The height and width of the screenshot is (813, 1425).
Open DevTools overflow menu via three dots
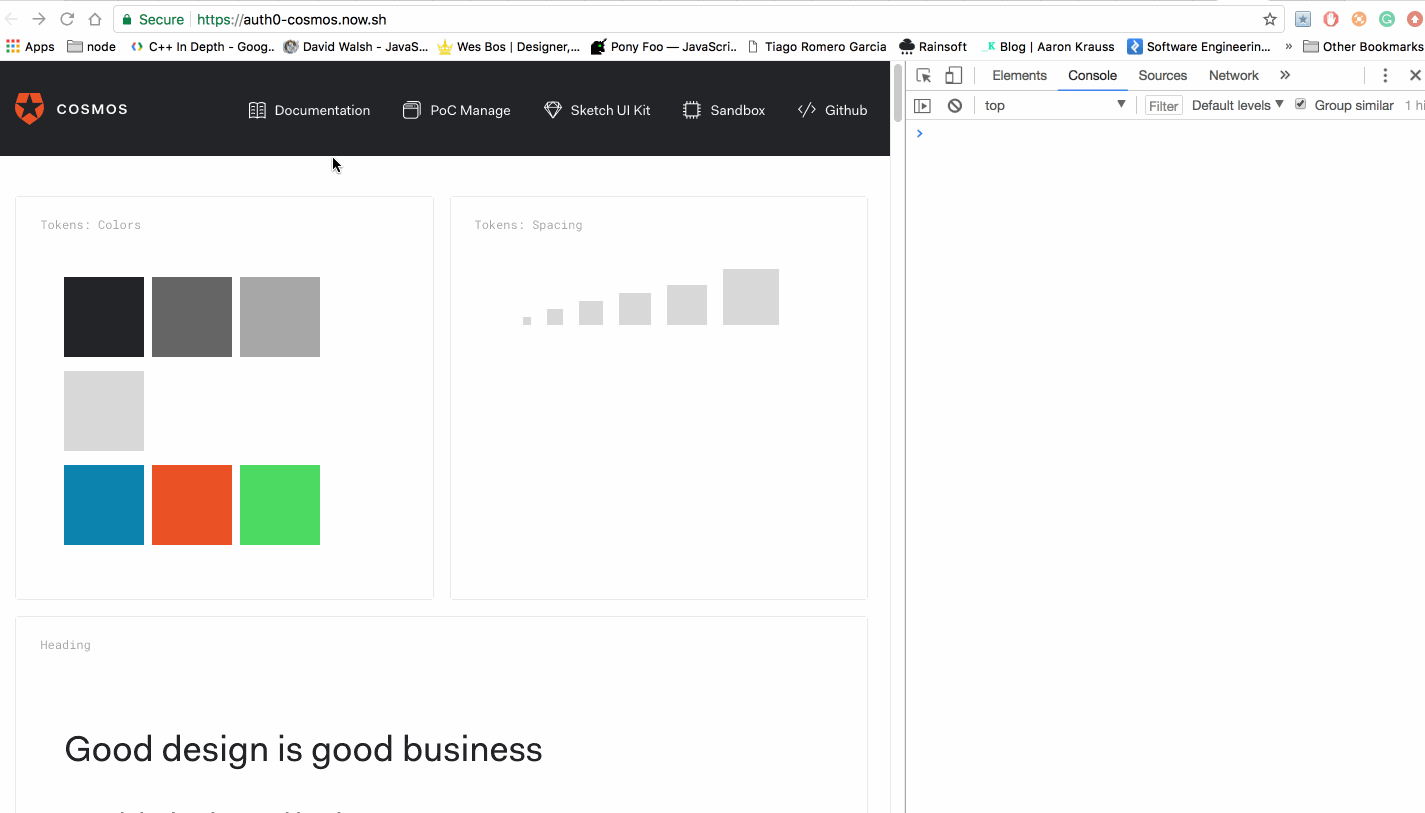click(1385, 75)
